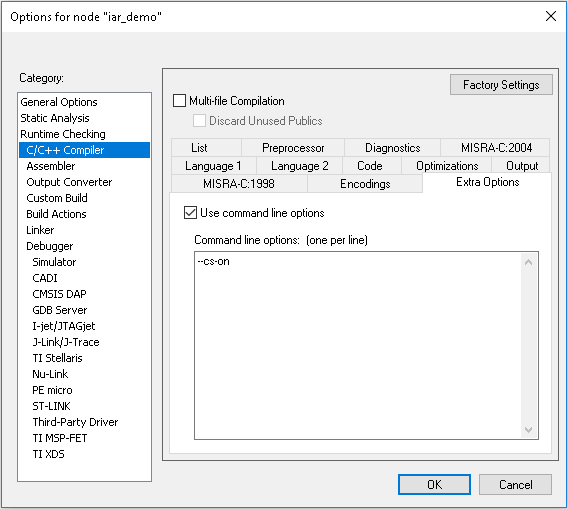Open the Language 1 tab
Image resolution: width=568 pixels, height=509 pixels.
click(214, 166)
